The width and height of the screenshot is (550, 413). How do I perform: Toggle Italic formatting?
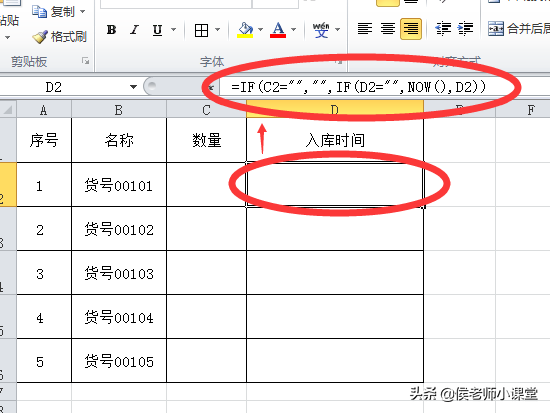pyautogui.click(x=134, y=30)
